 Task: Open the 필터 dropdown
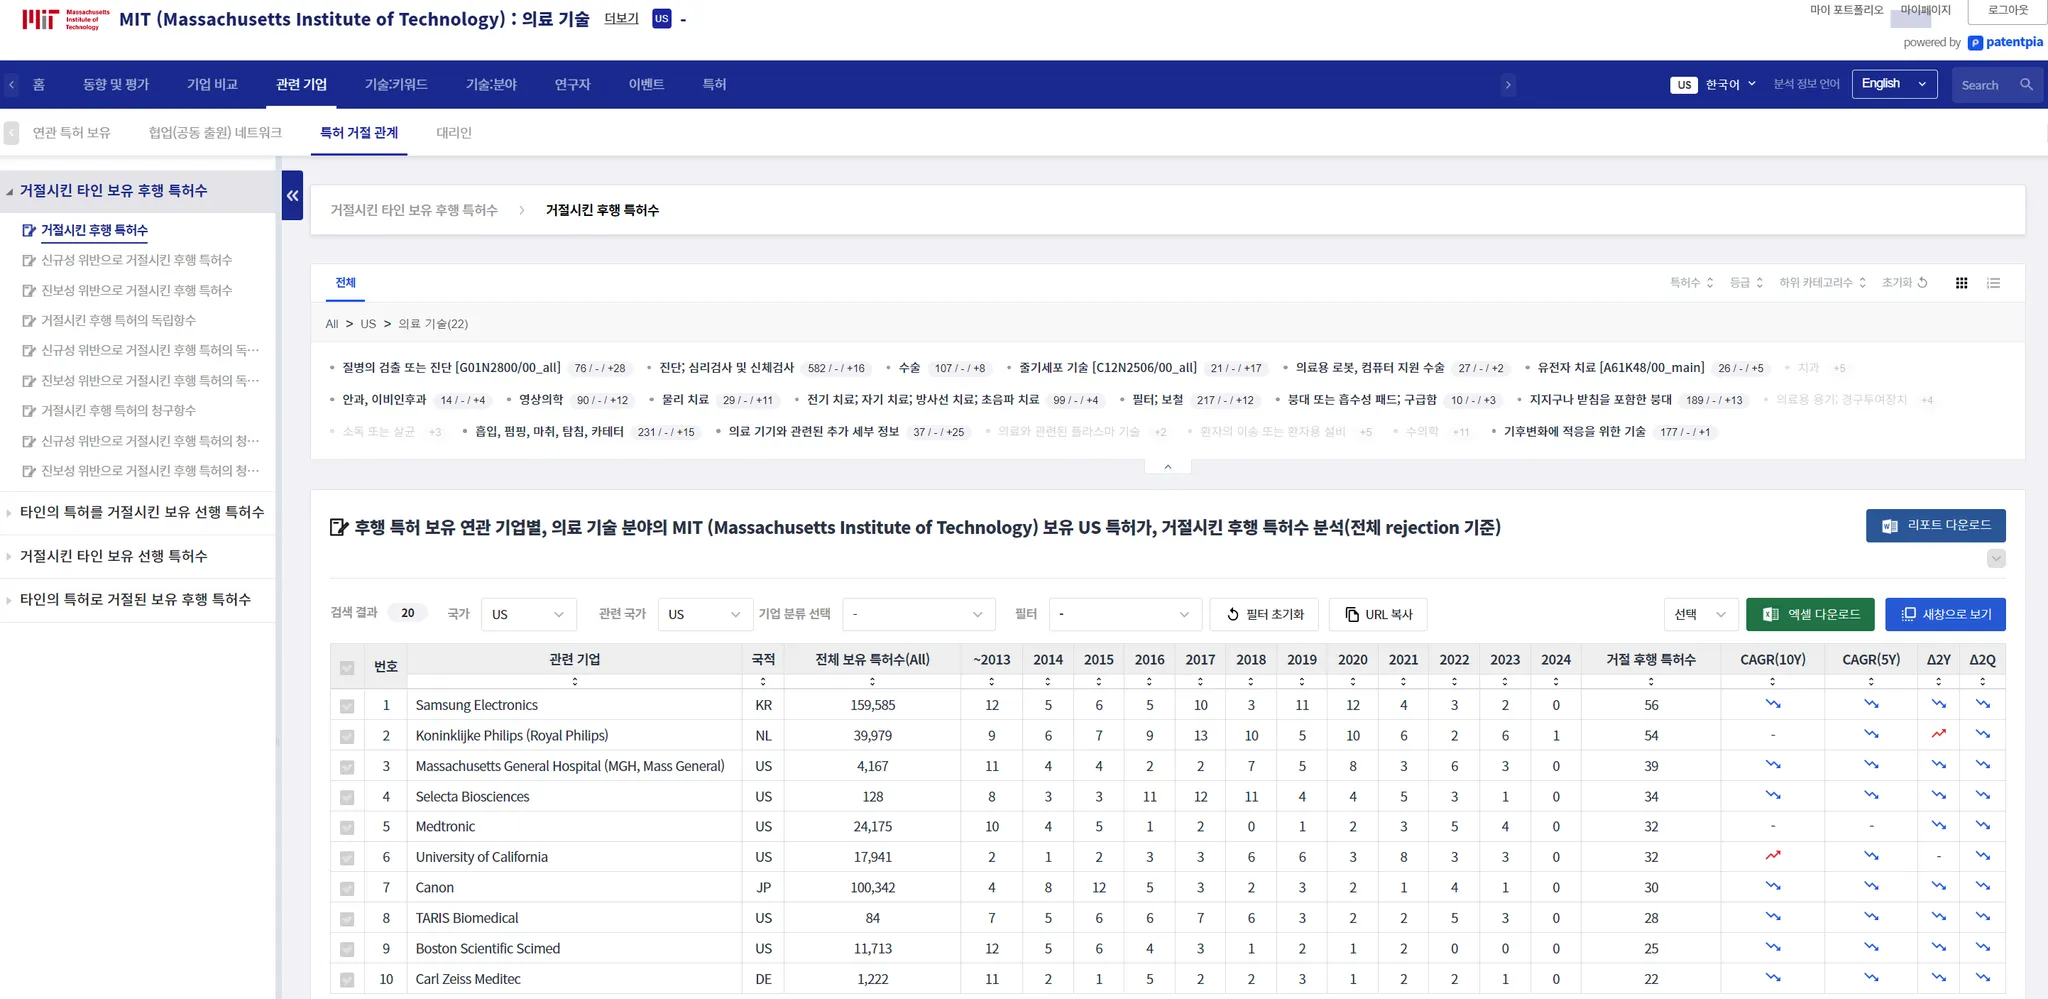(1124, 614)
